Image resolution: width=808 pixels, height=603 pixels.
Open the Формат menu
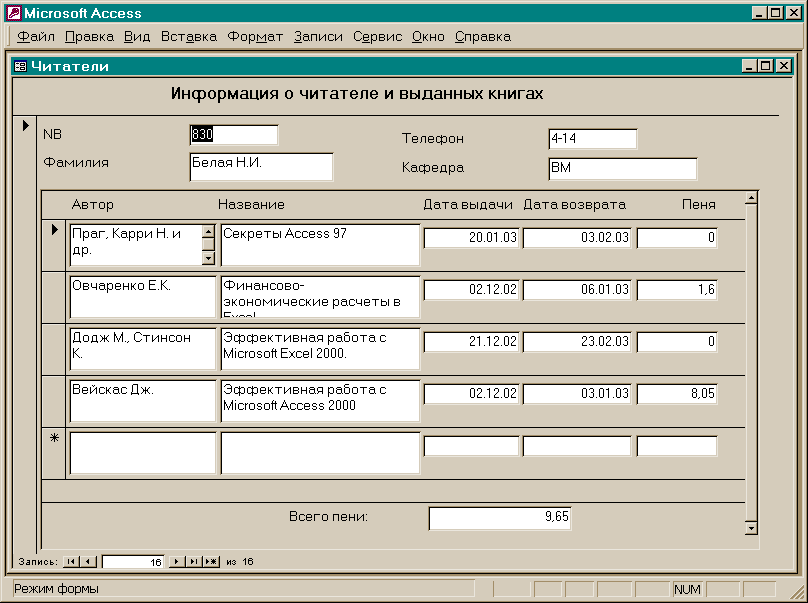coord(255,37)
